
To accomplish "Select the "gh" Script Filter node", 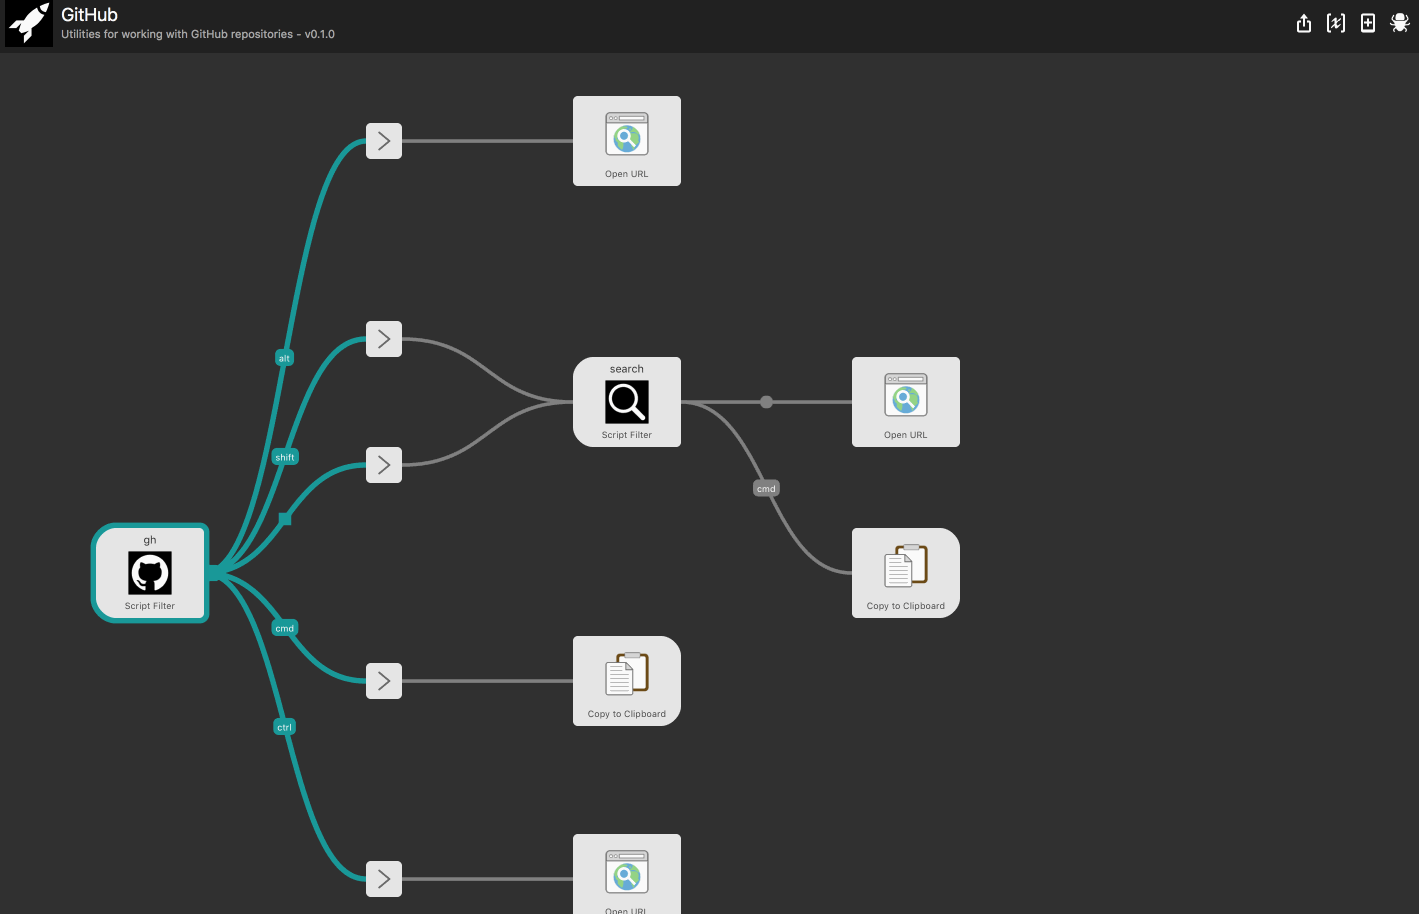I will coord(150,572).
